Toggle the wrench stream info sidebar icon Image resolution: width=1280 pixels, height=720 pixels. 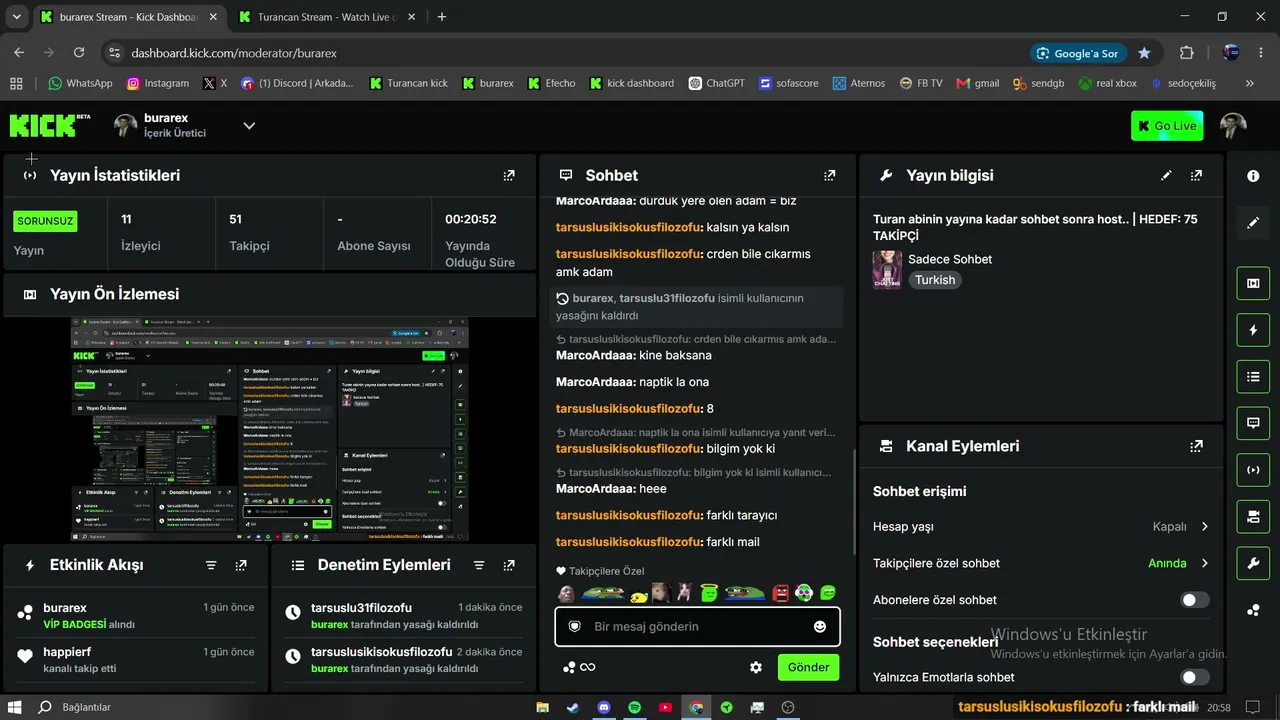pos(1253,563)
